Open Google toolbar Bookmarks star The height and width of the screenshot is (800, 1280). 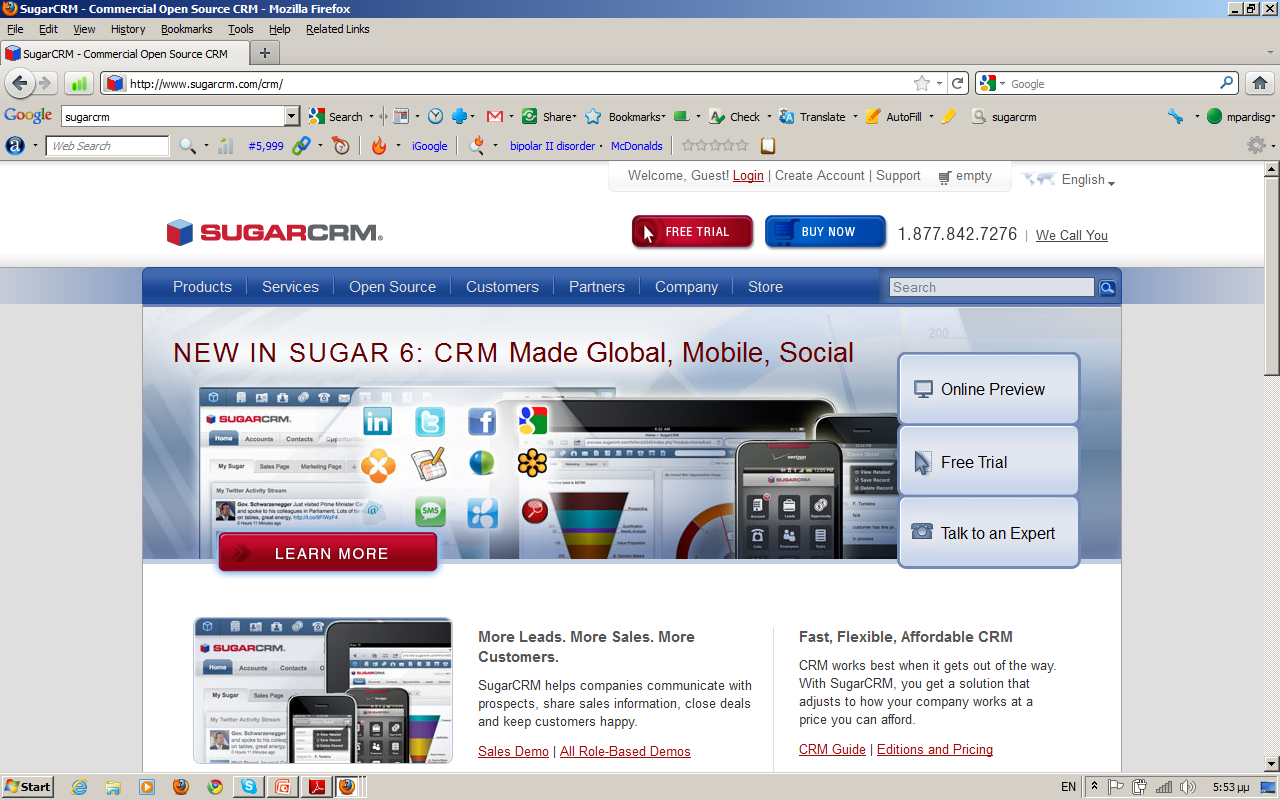coord(593,117)
